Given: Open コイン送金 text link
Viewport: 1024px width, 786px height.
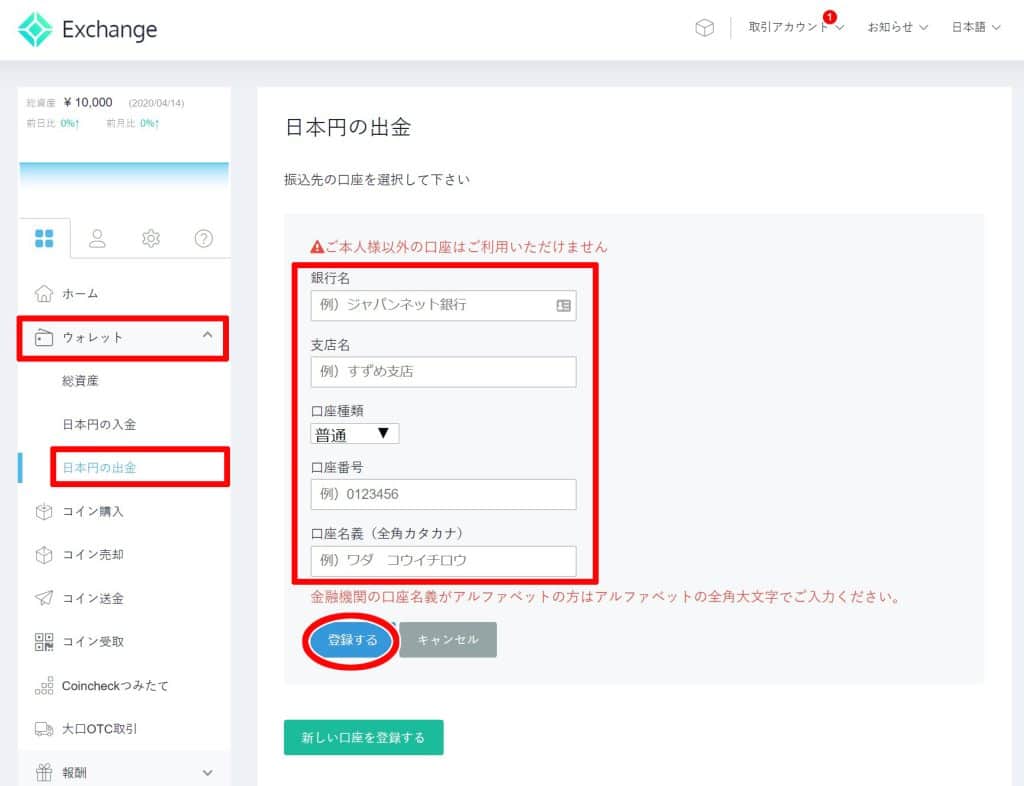Looking at the screenshot, I should coord(93,598).
